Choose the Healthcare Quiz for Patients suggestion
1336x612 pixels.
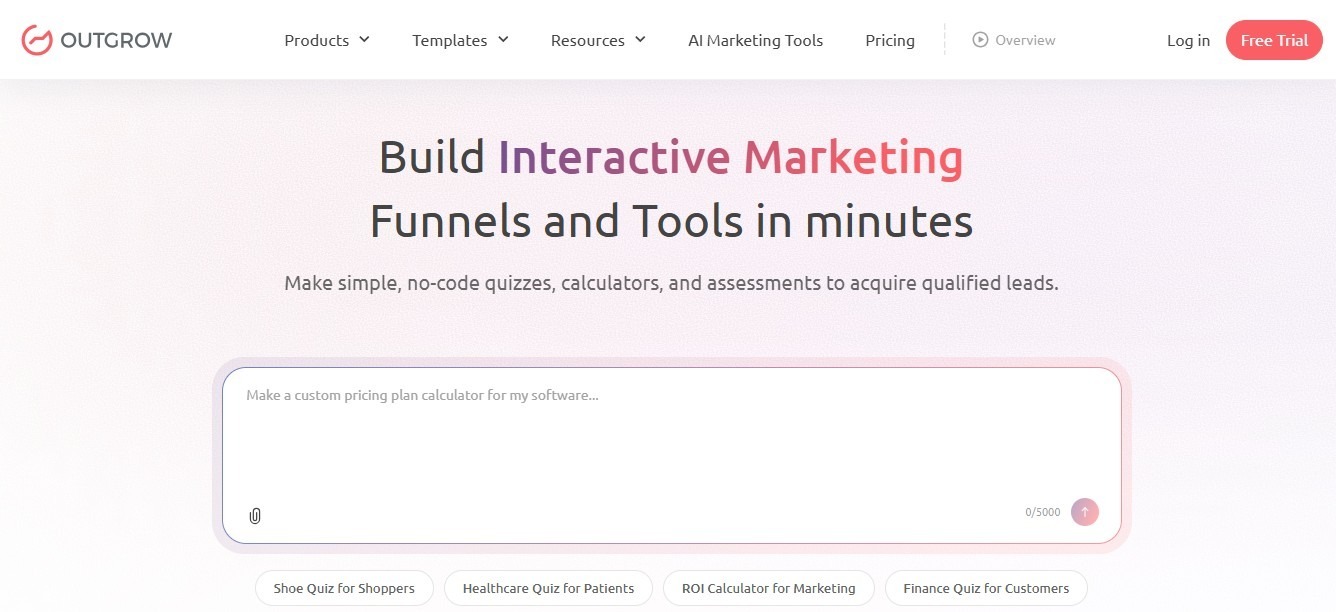coord(548,588)
